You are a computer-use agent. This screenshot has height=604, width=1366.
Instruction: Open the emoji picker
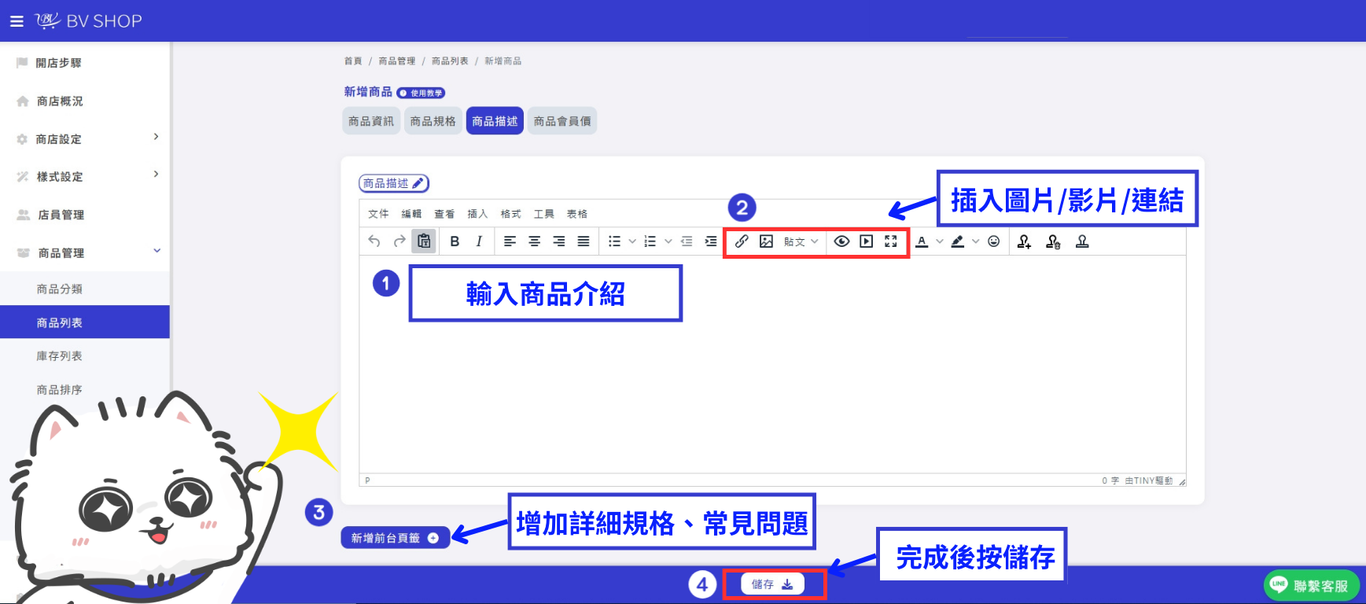click(994, 241)
